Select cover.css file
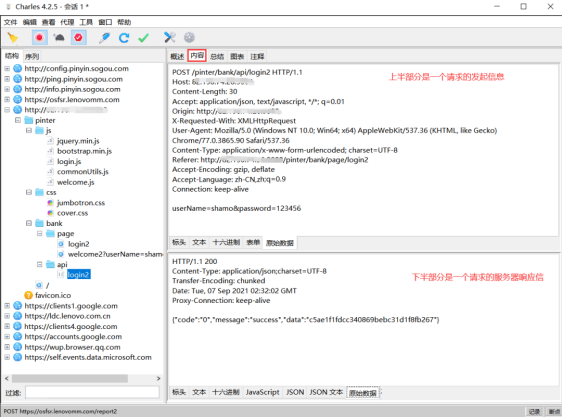Image resolution: width=562 pixels, height=417 pixels. click(72, 213)
